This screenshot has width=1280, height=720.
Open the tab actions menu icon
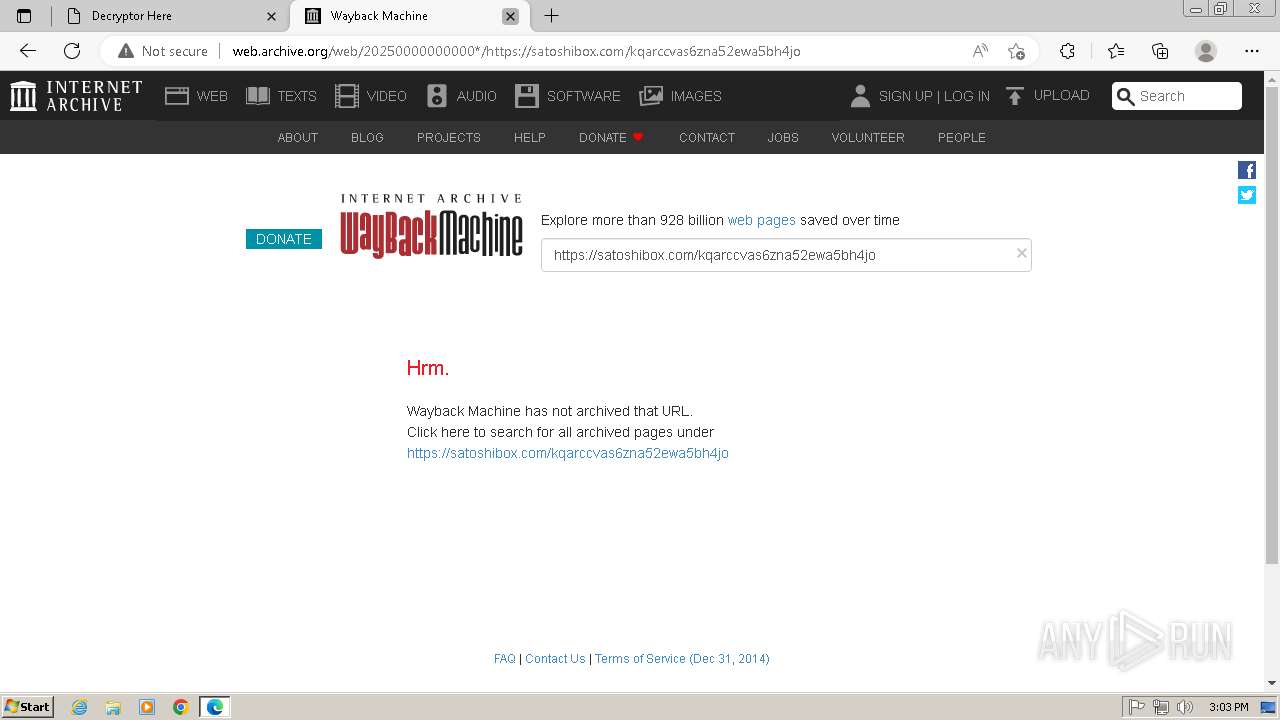point(24,16)
